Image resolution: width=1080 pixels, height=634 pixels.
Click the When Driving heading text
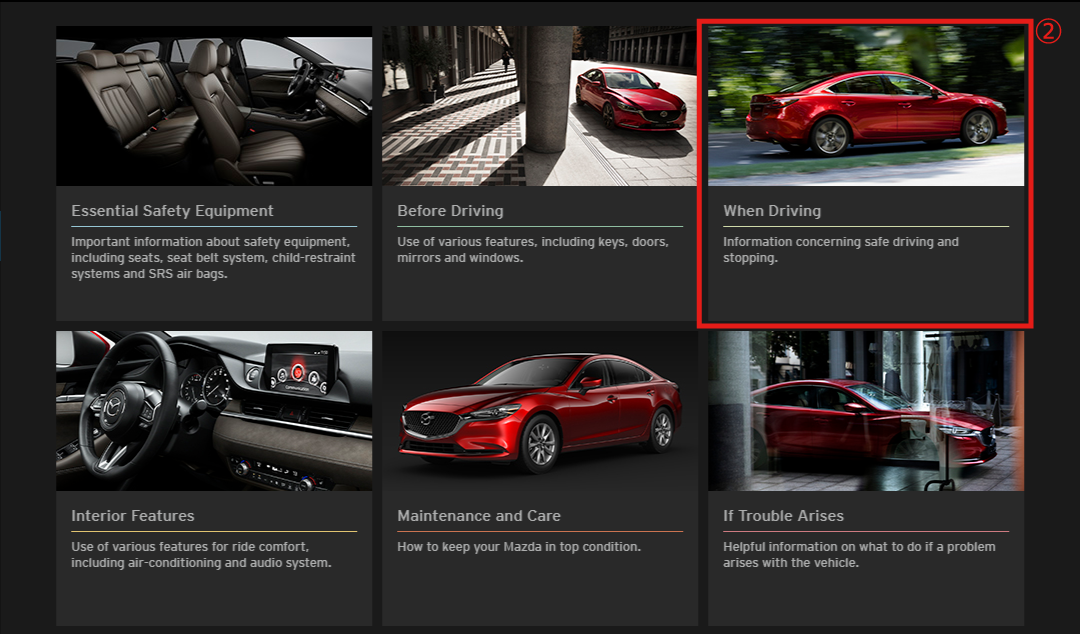772,211
